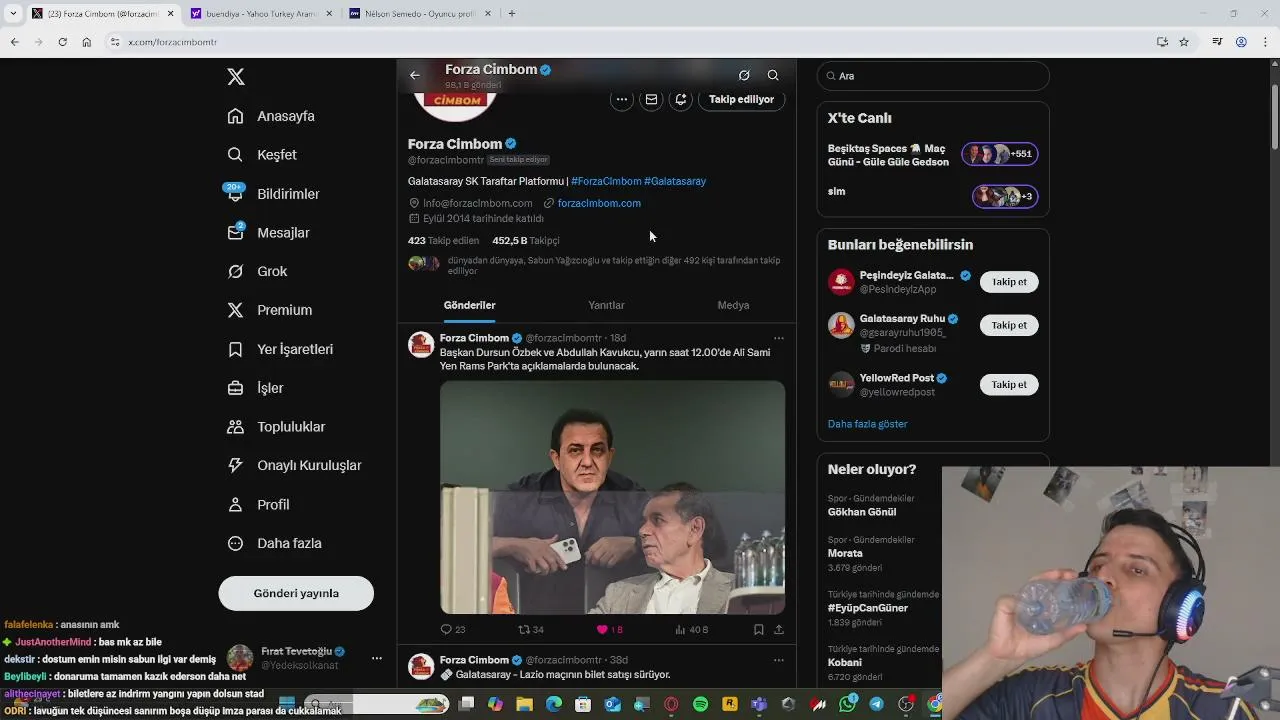Click the x.com address bar

tap(640, 42)
